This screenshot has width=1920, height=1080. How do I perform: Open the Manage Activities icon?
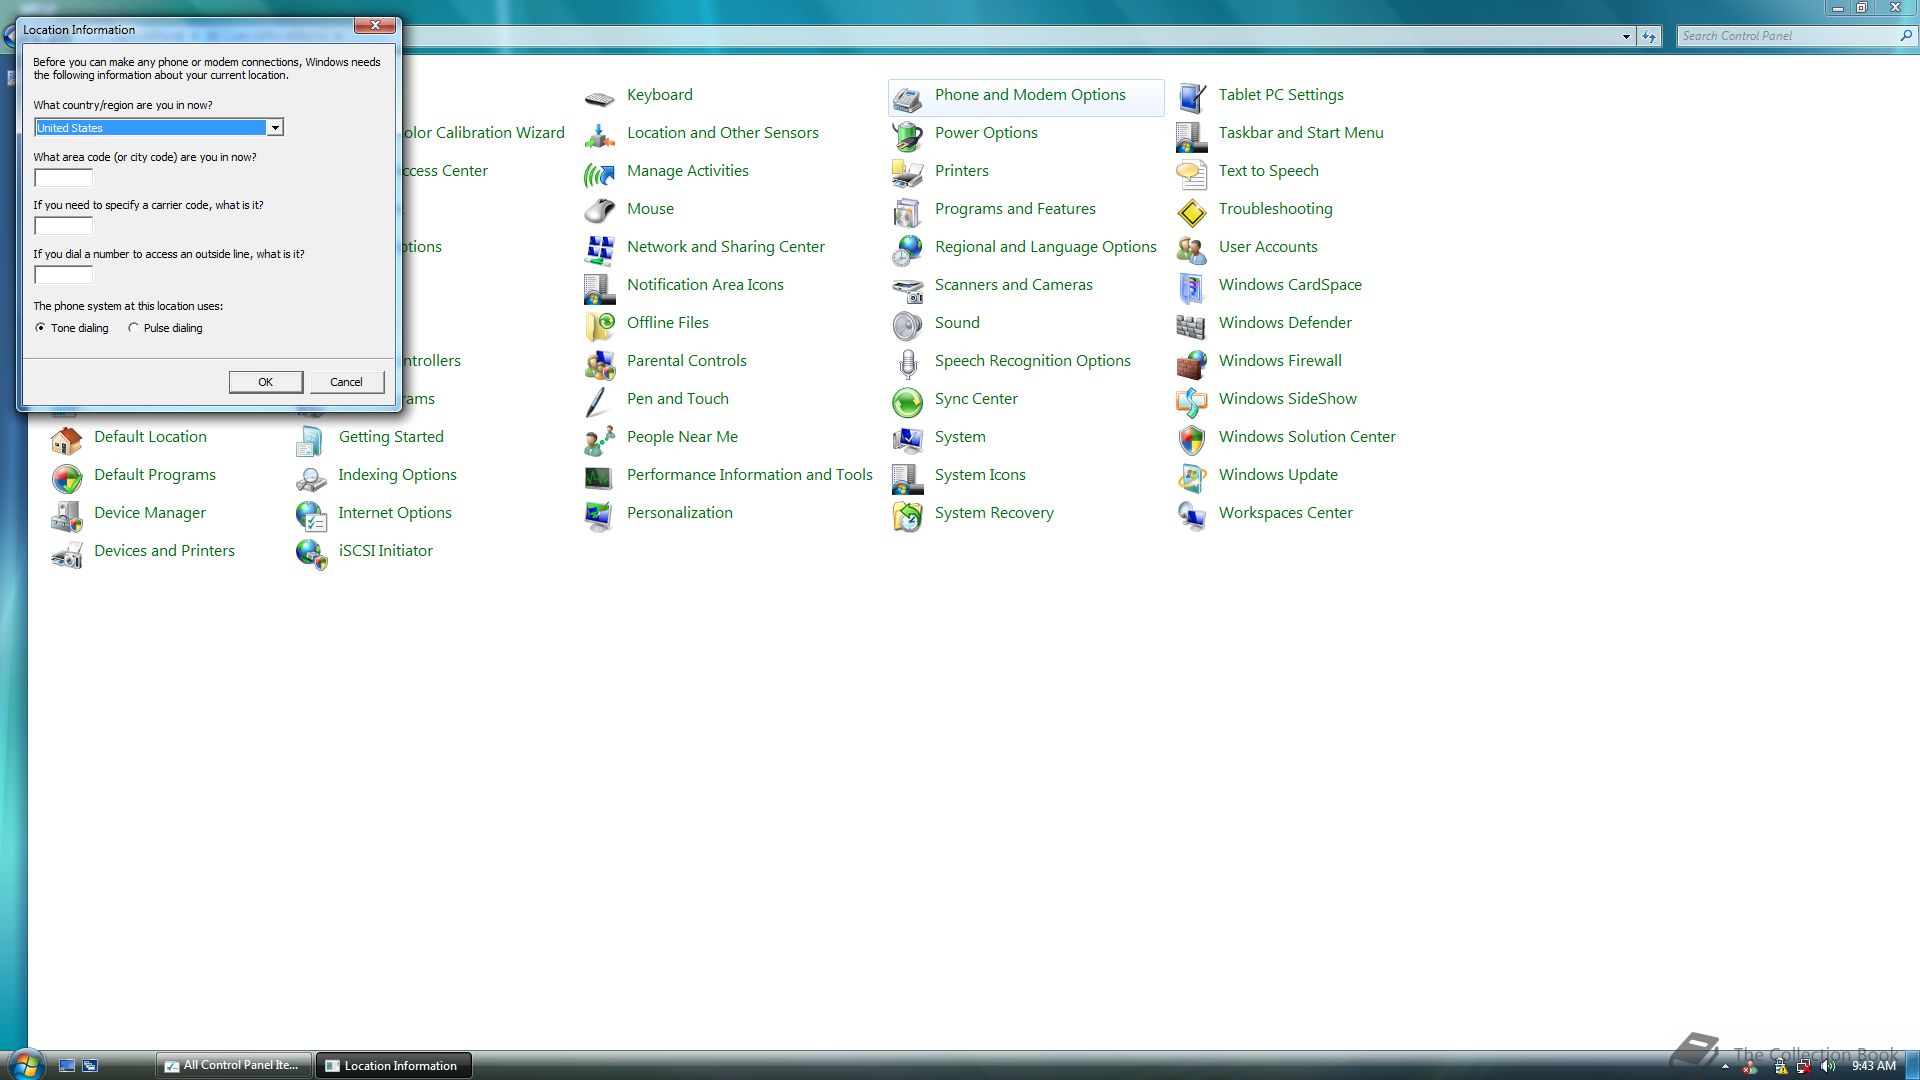[599, 173]
